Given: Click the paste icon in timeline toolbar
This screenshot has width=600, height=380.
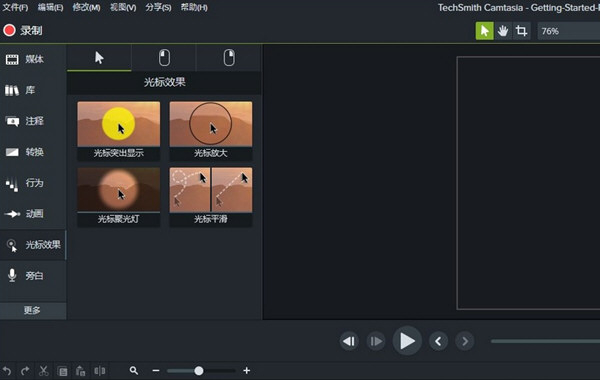Looking at the screenshot, I should click(x=80, y=370).
